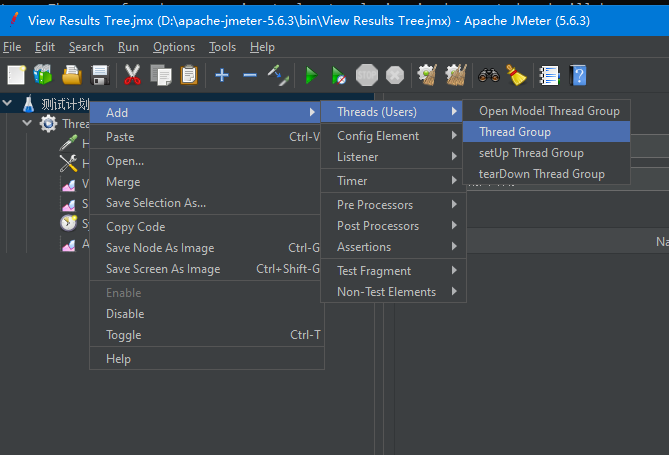This screenshot has width=669, height=455.
Task: Click Disable in context menu
Action: [x=205, y=314]
